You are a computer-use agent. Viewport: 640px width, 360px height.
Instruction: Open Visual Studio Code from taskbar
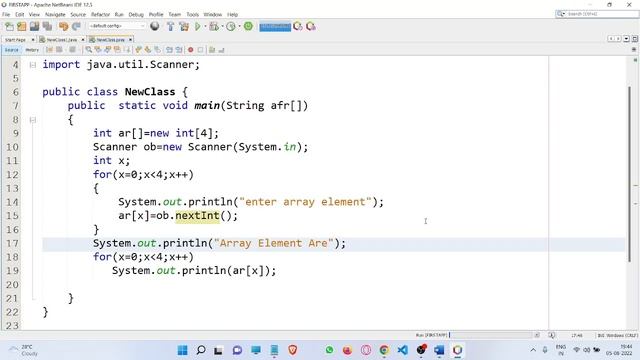click(x=402, y=350)
